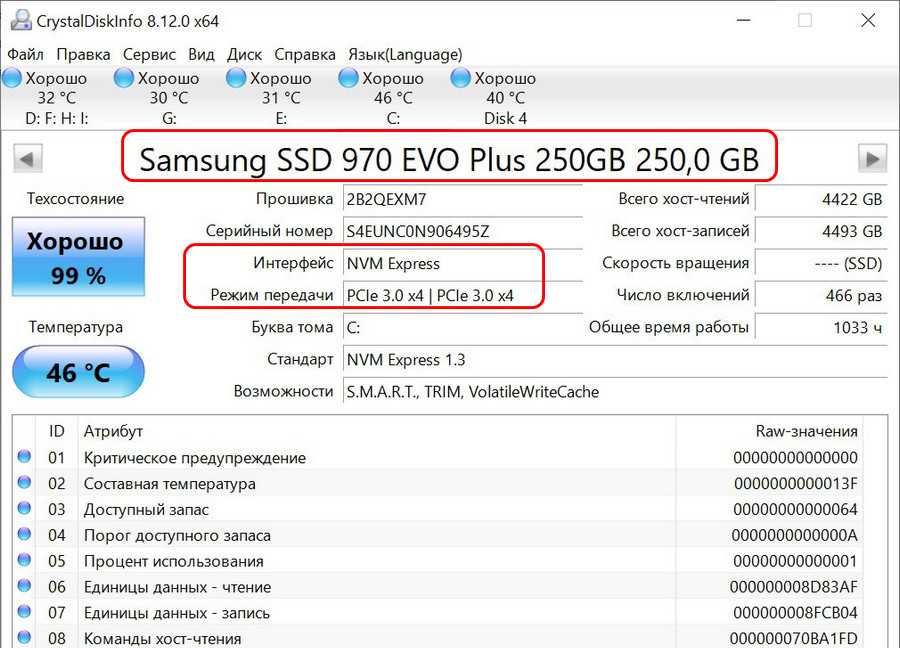The width and height of the screenshot is (900, 648).
Task: Click the Хорошо 99 % health status button
Action: click(78, 257)
